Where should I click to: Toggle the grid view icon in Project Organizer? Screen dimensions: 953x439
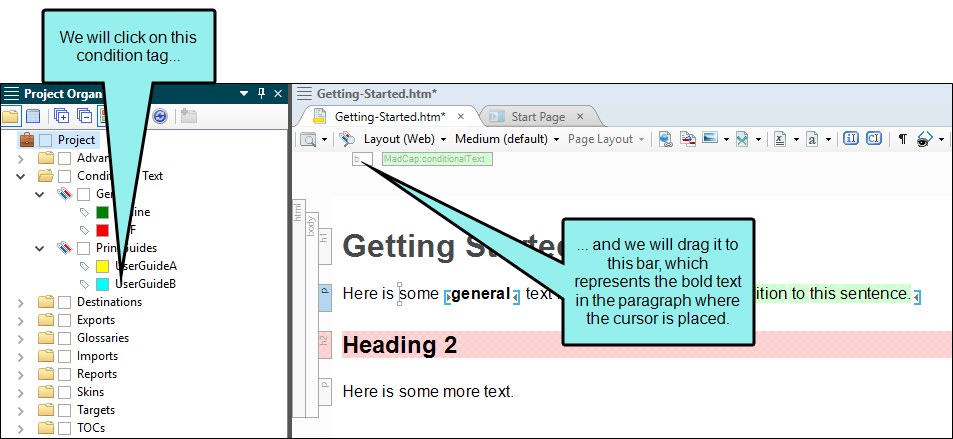click(x=32, y=116)
